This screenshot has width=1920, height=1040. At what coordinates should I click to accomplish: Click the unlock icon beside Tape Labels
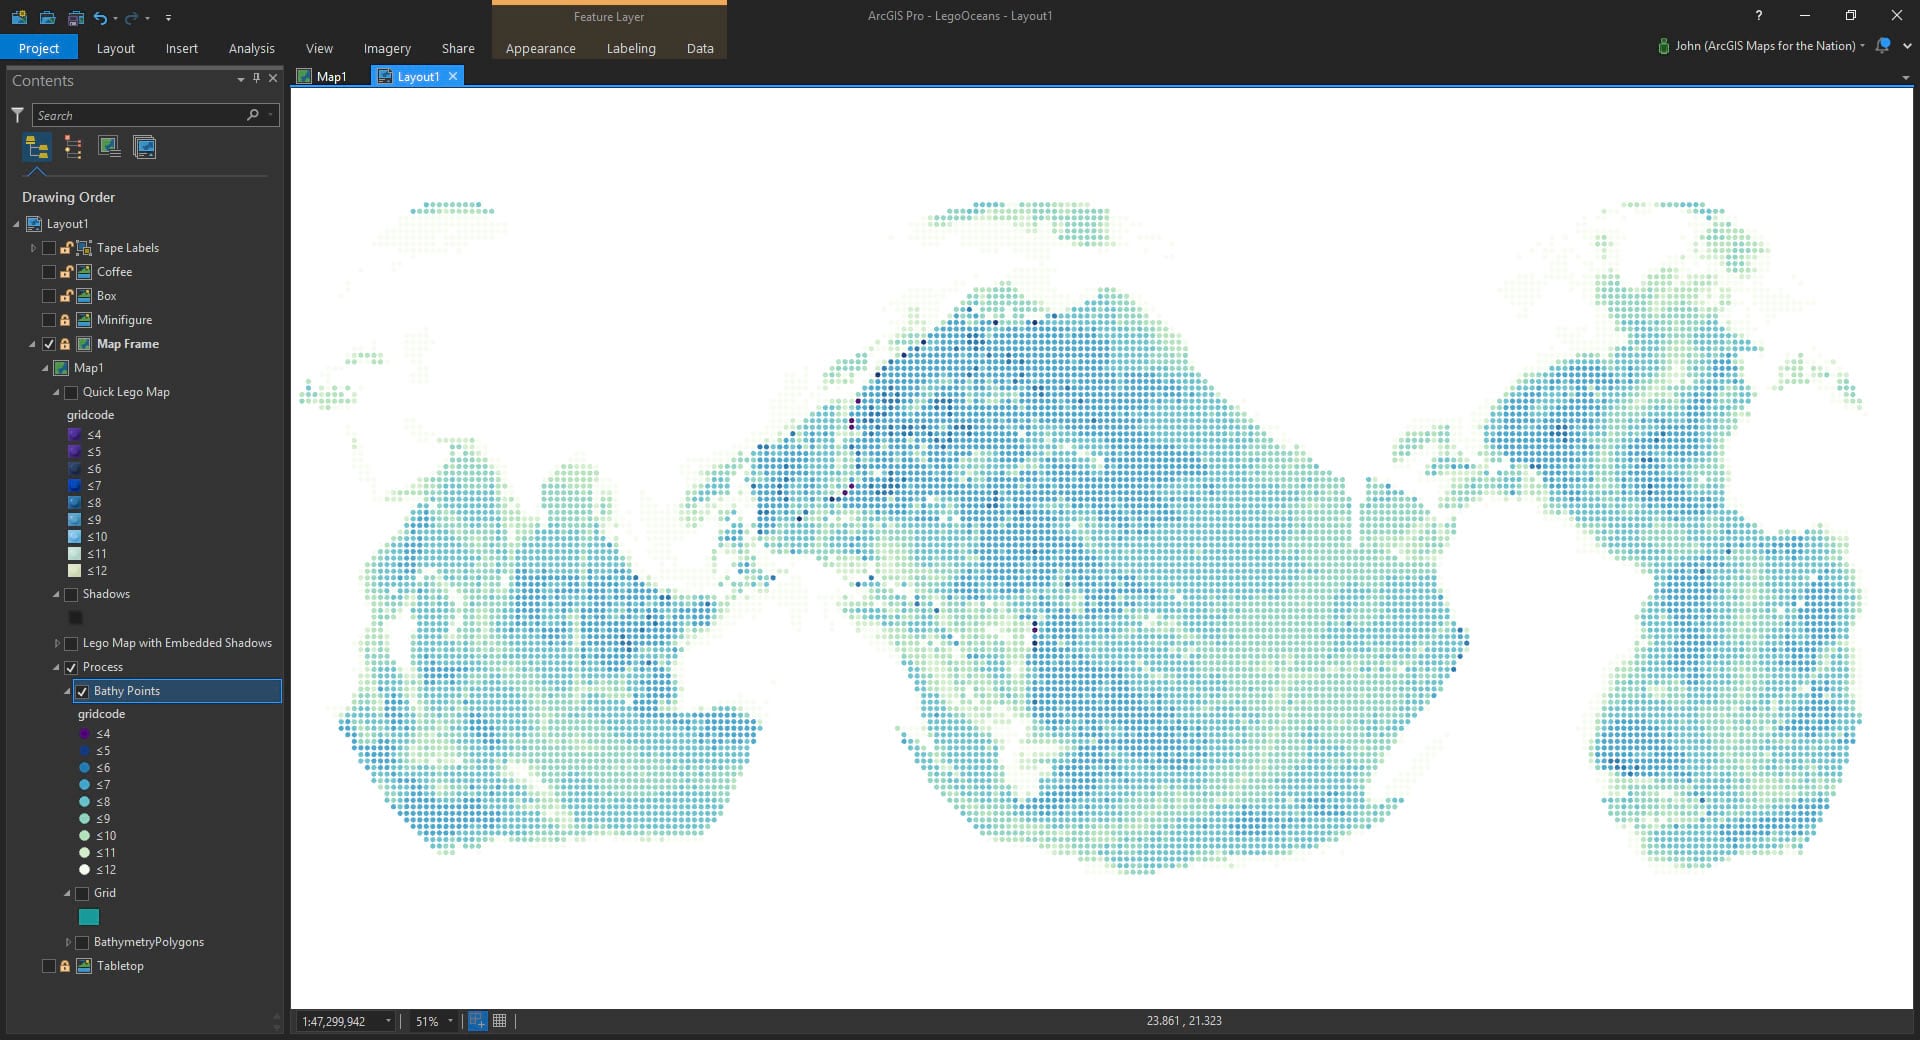point(66,248)
